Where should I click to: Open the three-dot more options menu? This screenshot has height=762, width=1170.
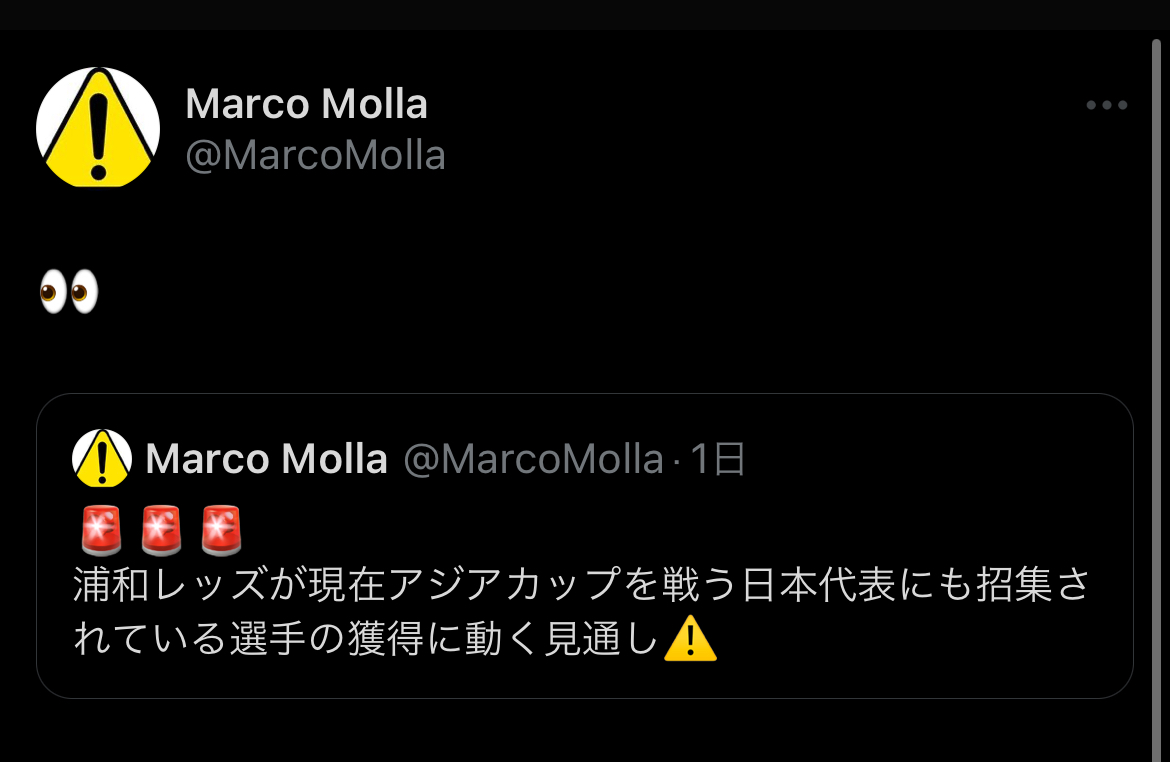tap(1107, 105)
